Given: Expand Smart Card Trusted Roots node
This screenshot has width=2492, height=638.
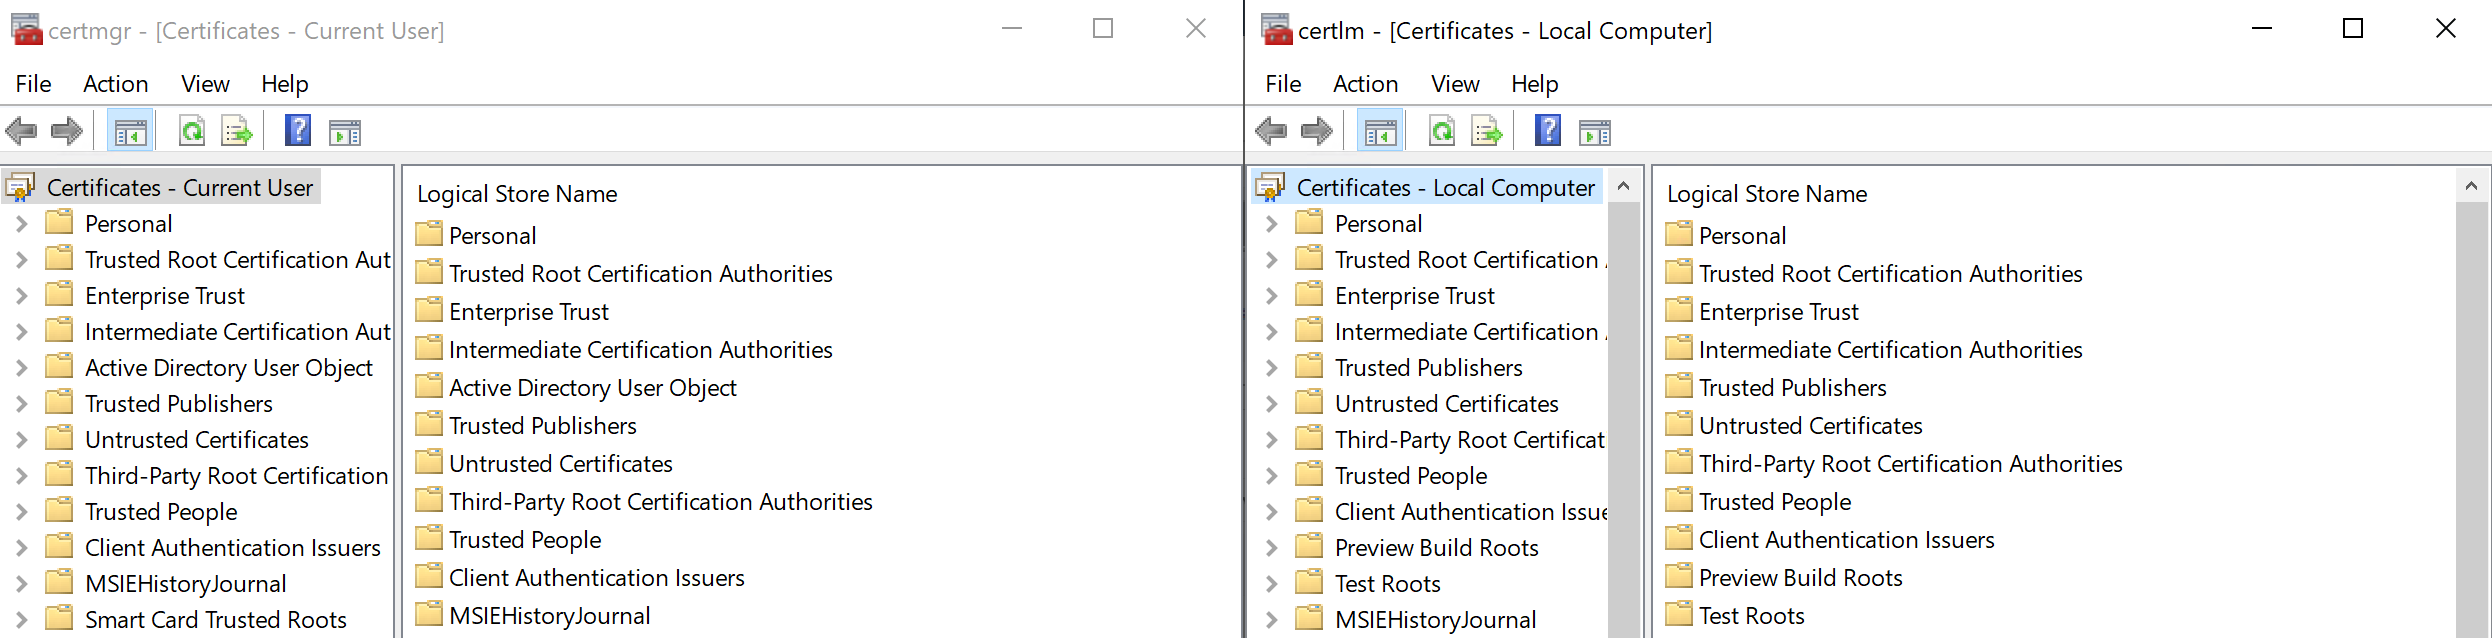Looking at the screenshot, I should (x=21, y=620).
